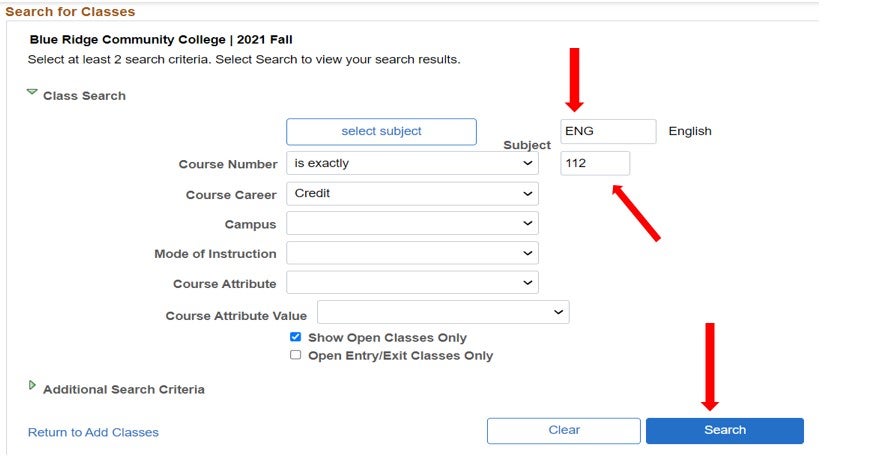
Task: Collapse the Class Search section triangle
Action: tap(32, 93)
